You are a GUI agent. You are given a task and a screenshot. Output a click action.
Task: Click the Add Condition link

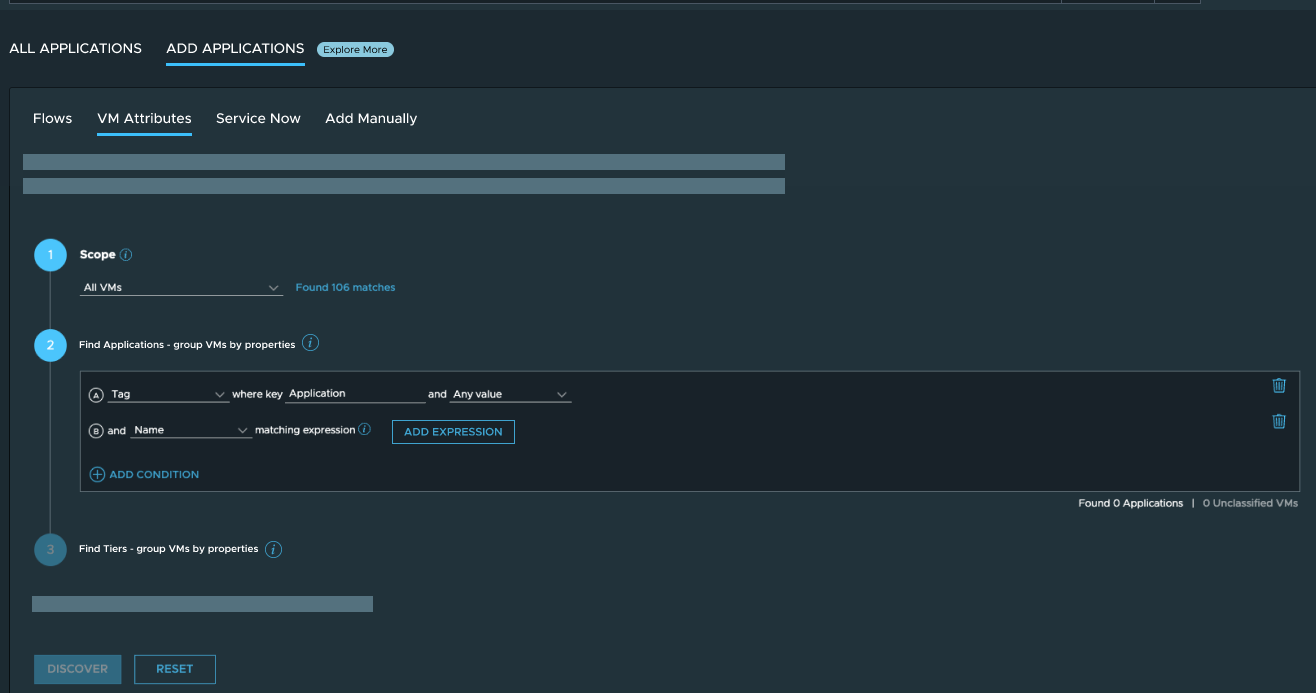point(154,475)
